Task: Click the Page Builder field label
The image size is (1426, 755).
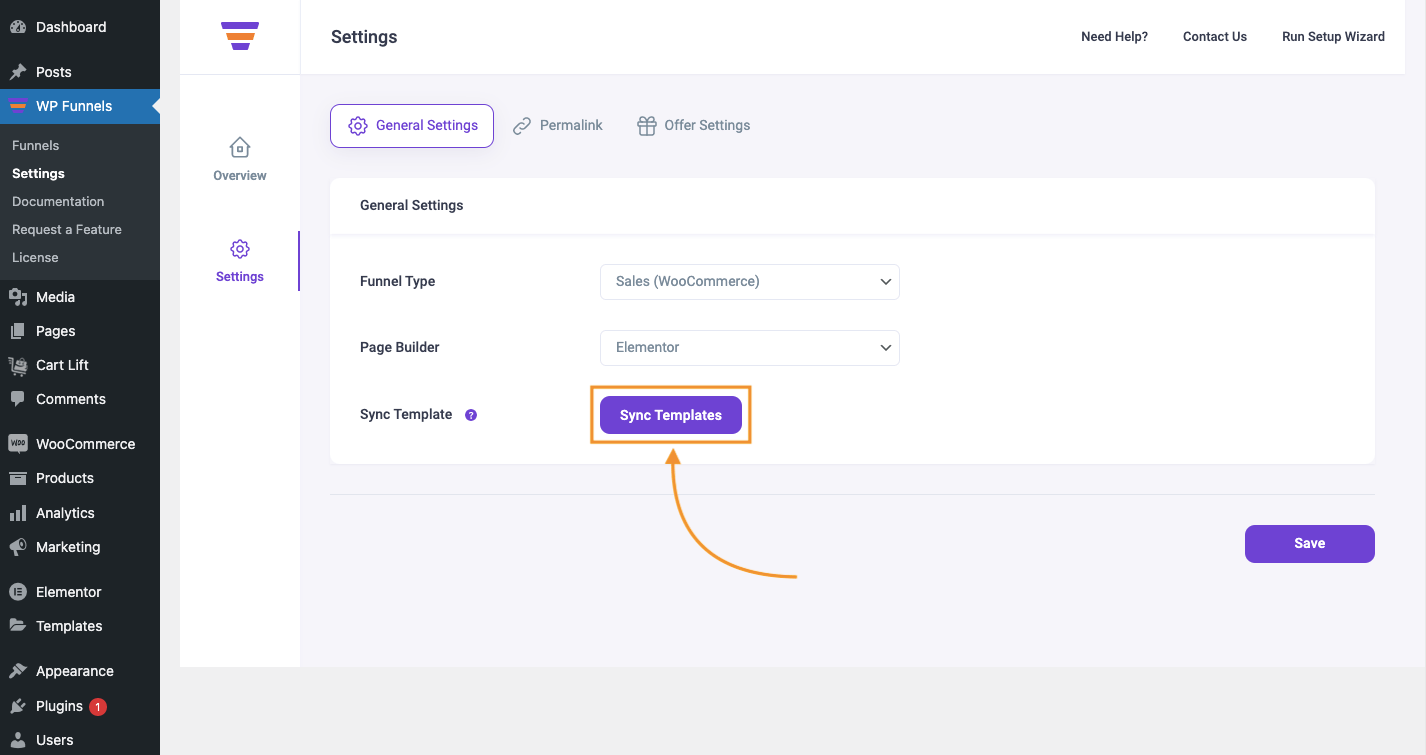Action: (x=400, y=348)
